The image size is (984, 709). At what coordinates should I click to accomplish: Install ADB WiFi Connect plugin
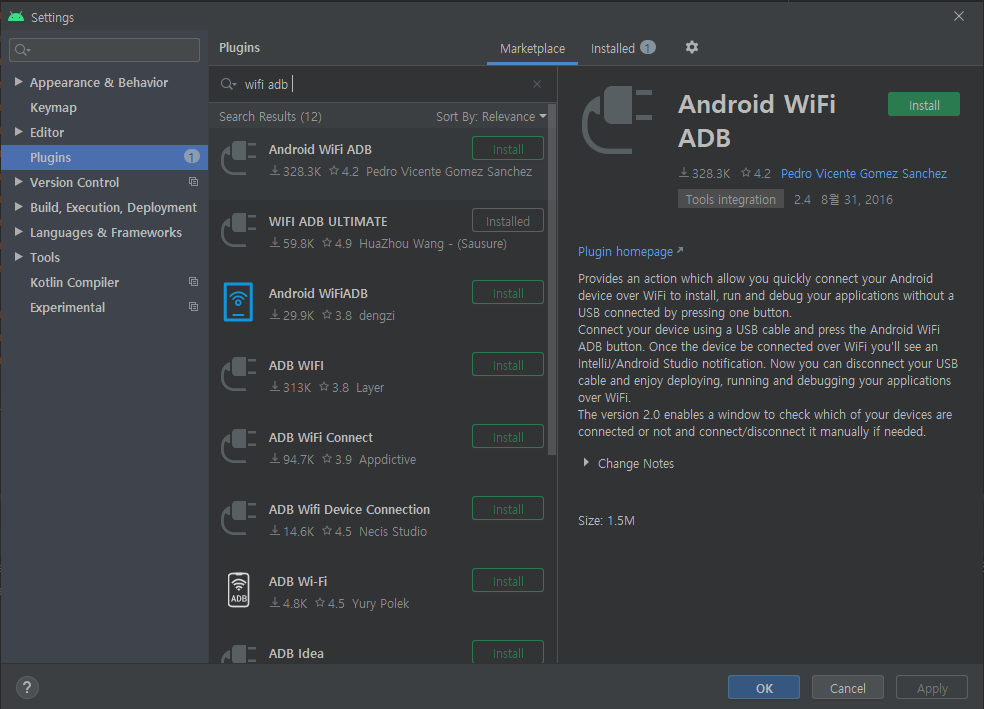pos(508,437)
